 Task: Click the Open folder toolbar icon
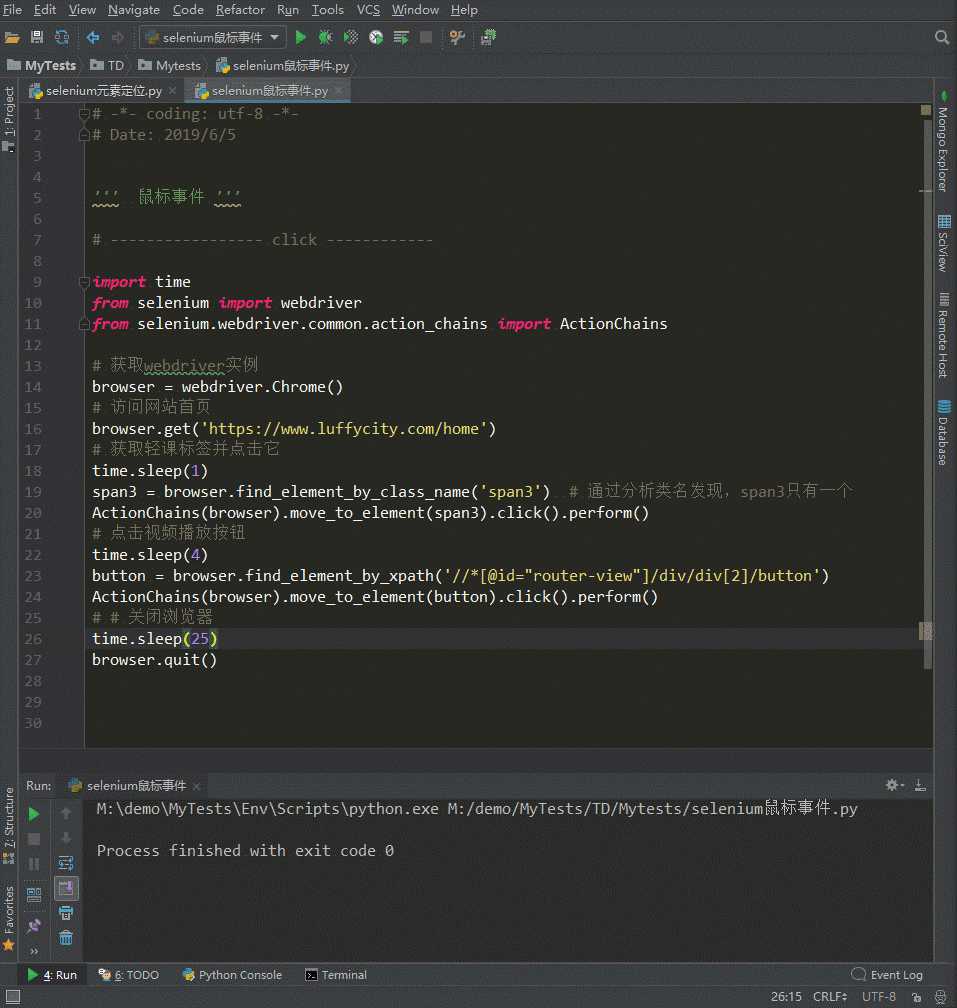(x=12, y=37)
